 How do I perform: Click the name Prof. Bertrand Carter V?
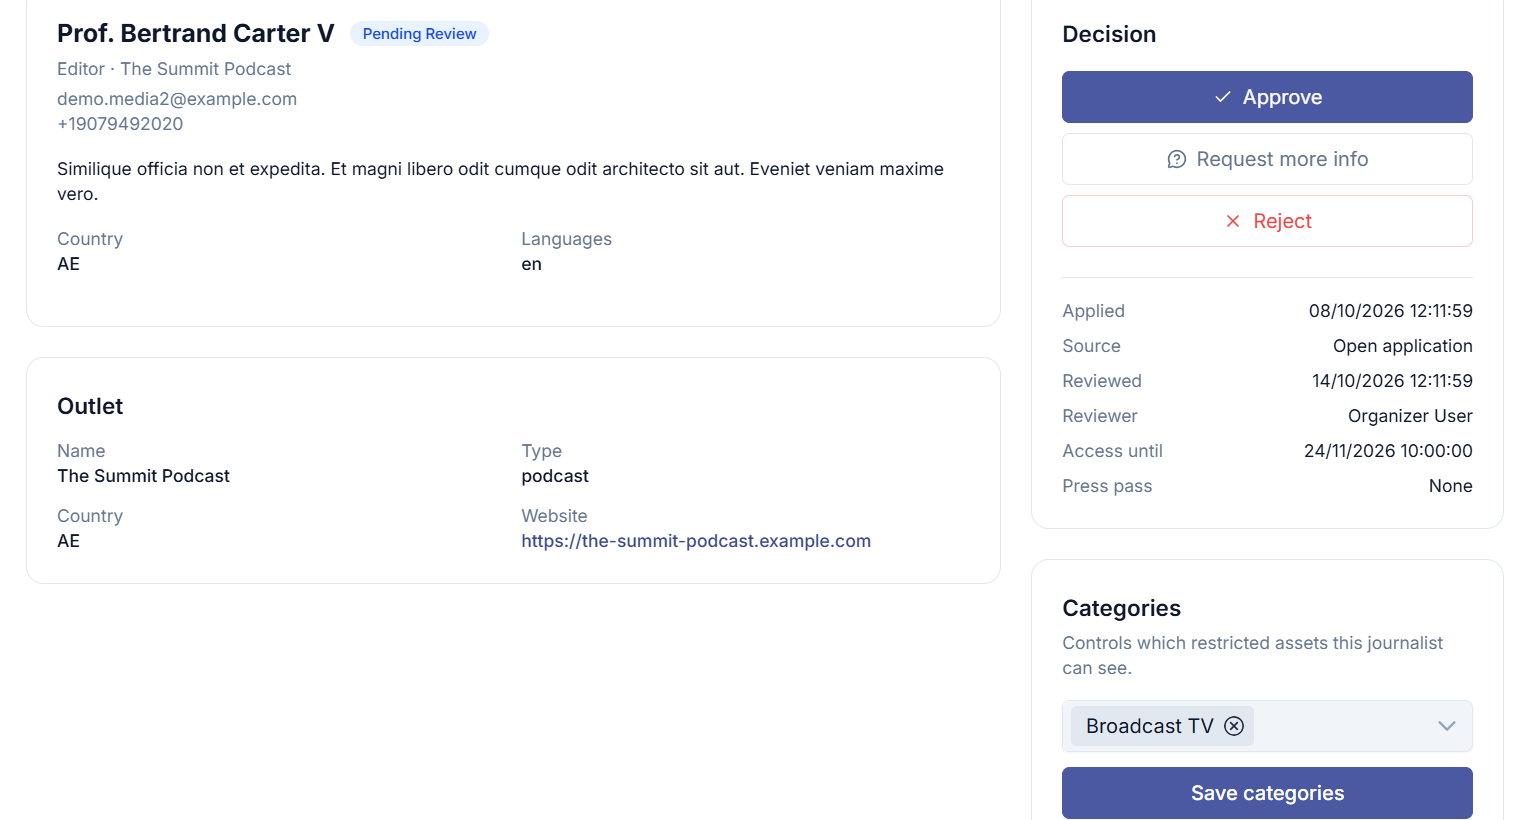tap(196, 33)
